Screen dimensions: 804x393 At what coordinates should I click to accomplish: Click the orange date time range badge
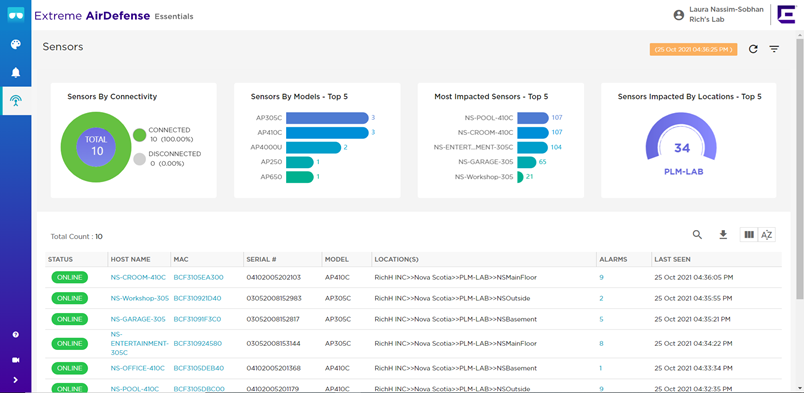pyautogui.click(x=693, y=49)
